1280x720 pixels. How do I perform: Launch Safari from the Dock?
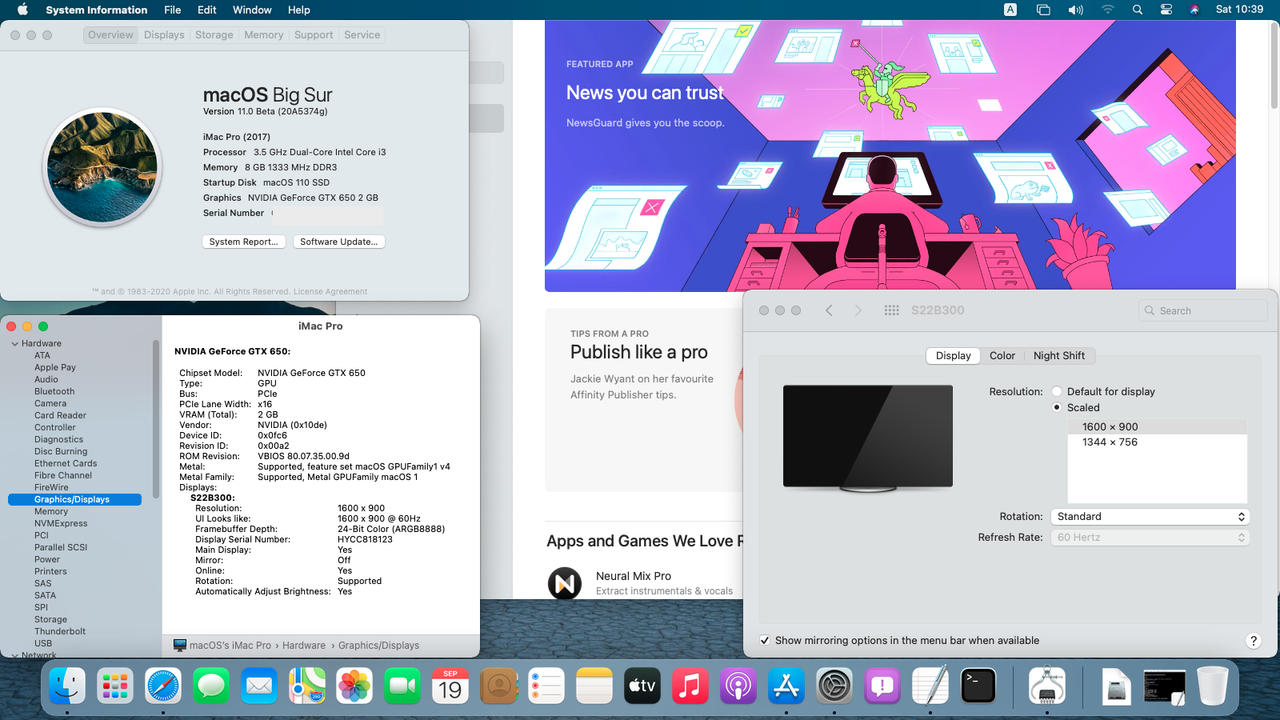pyautogui.click(x=164, y=686)
